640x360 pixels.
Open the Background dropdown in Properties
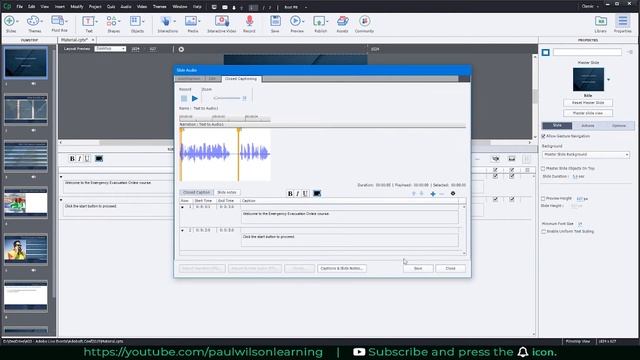coord(586,155)
